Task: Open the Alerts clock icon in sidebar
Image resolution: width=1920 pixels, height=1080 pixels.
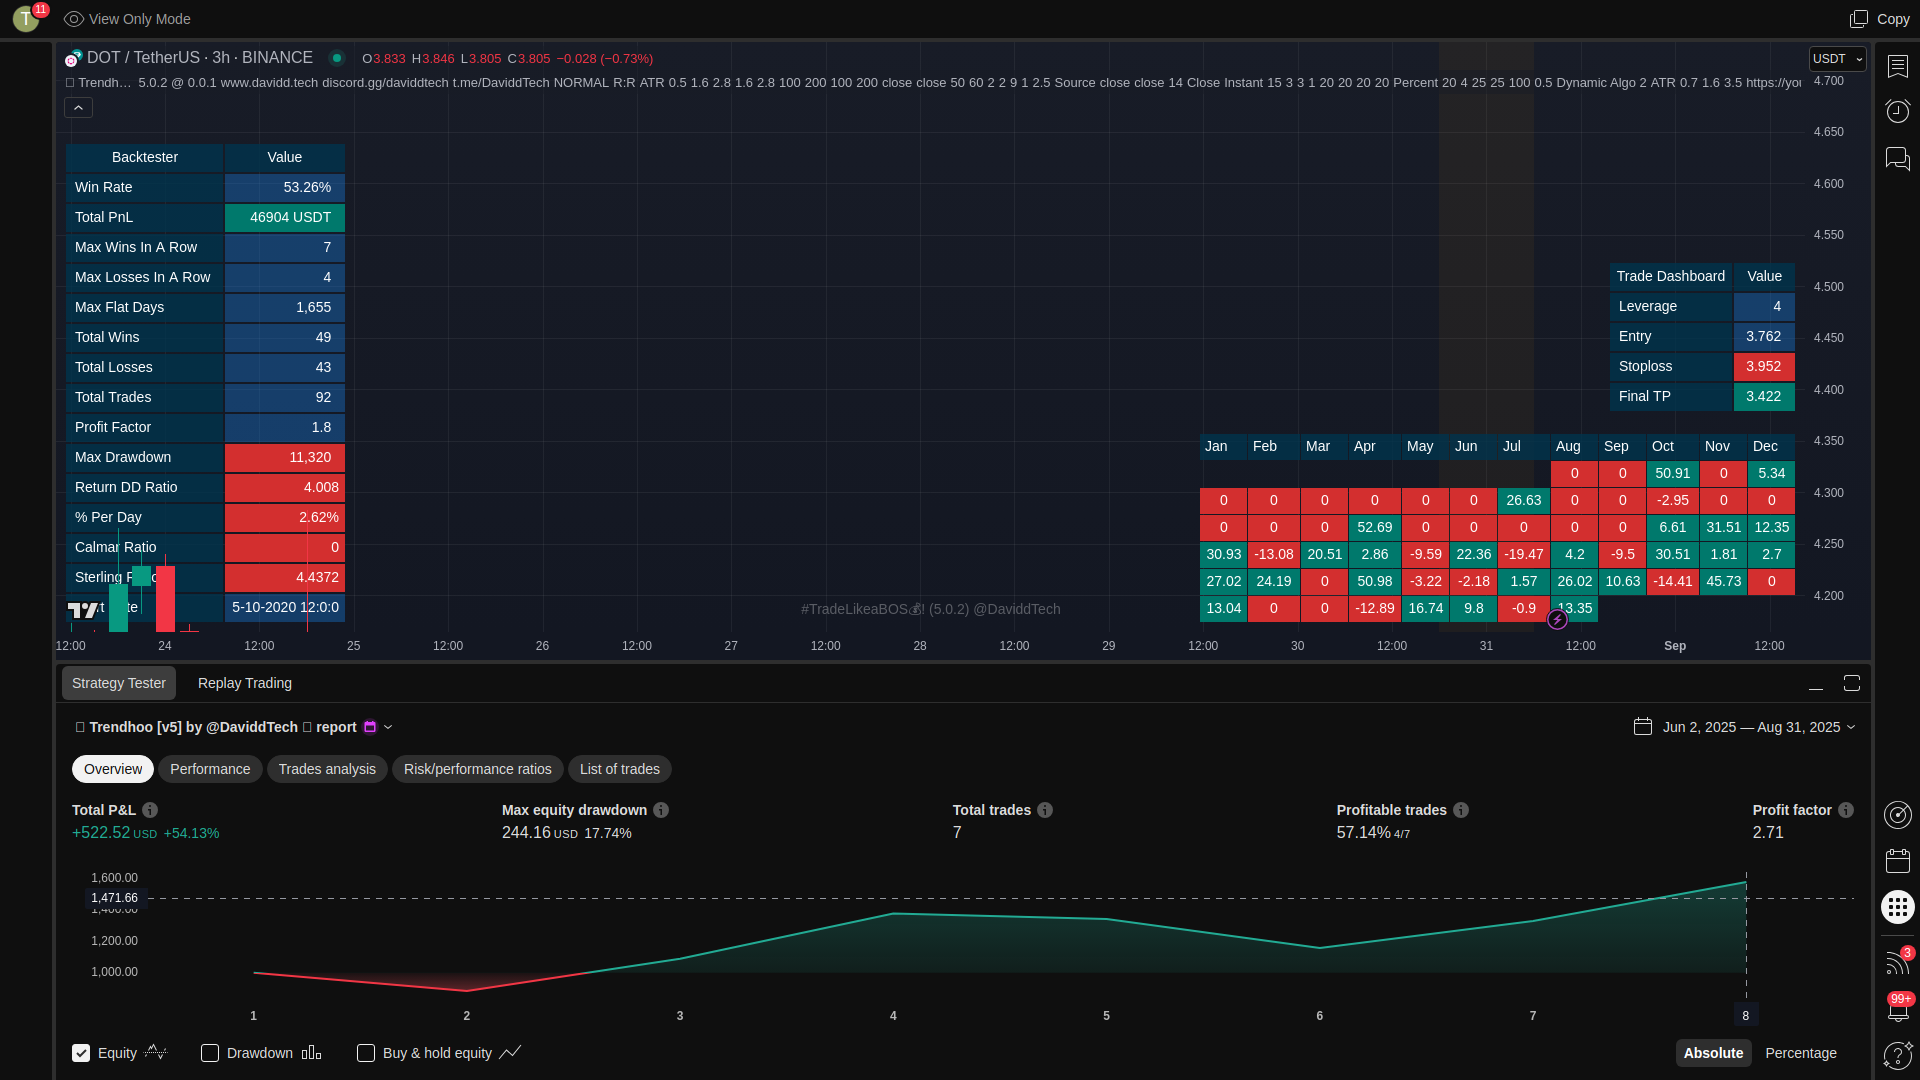Action: click(1898, 110)
